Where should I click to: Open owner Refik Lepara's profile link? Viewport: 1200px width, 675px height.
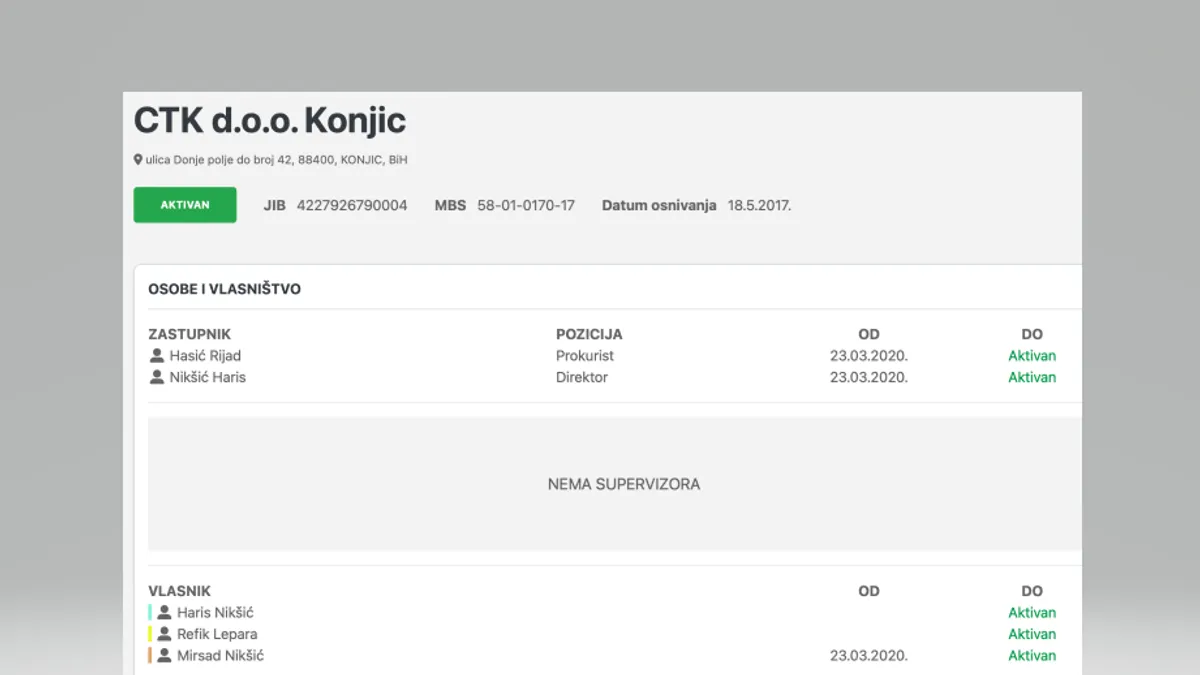tap(217, 635)
